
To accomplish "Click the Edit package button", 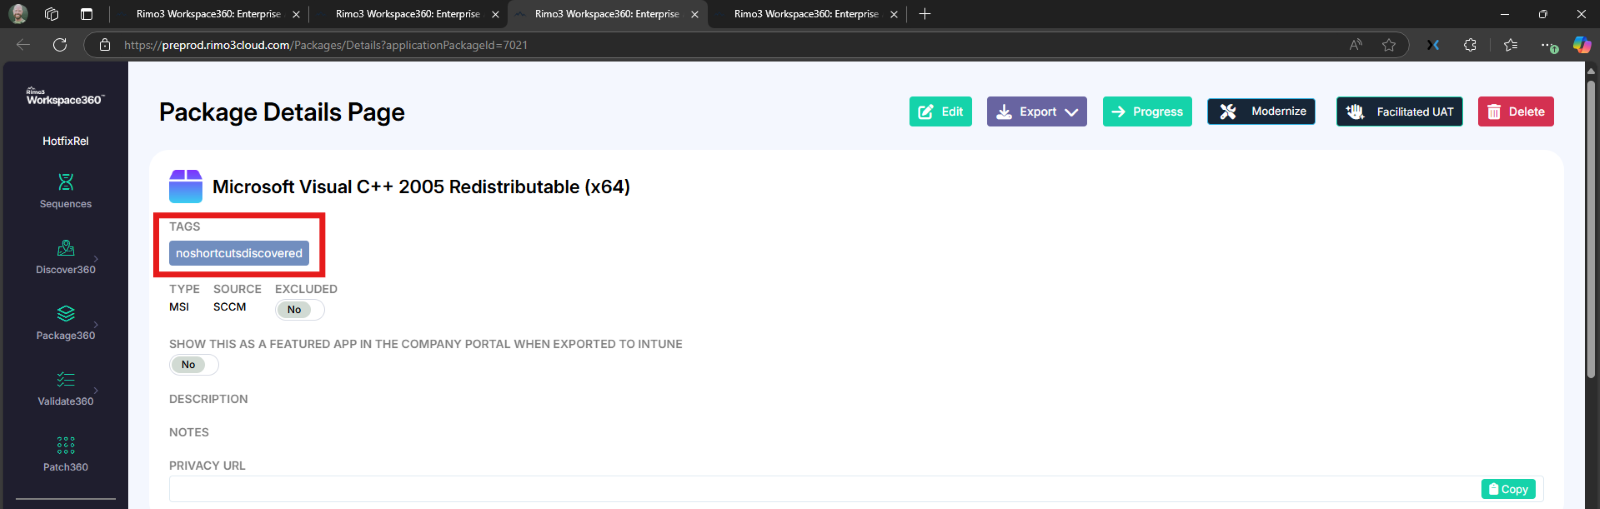I will click(940, 112).
